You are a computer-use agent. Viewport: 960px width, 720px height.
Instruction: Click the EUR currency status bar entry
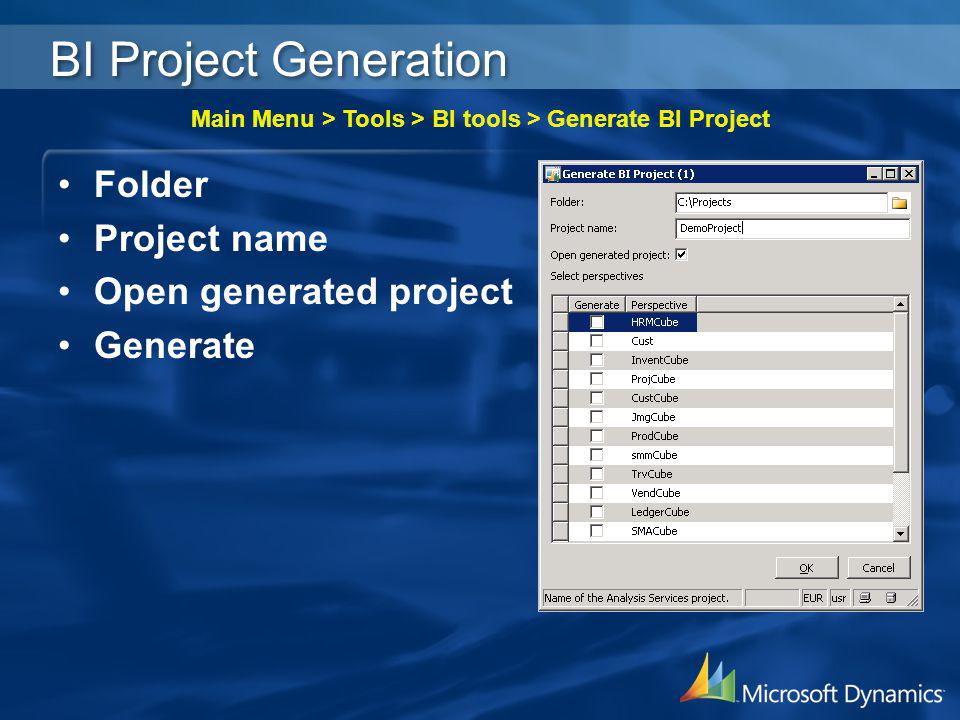click(x=813, y=598)
